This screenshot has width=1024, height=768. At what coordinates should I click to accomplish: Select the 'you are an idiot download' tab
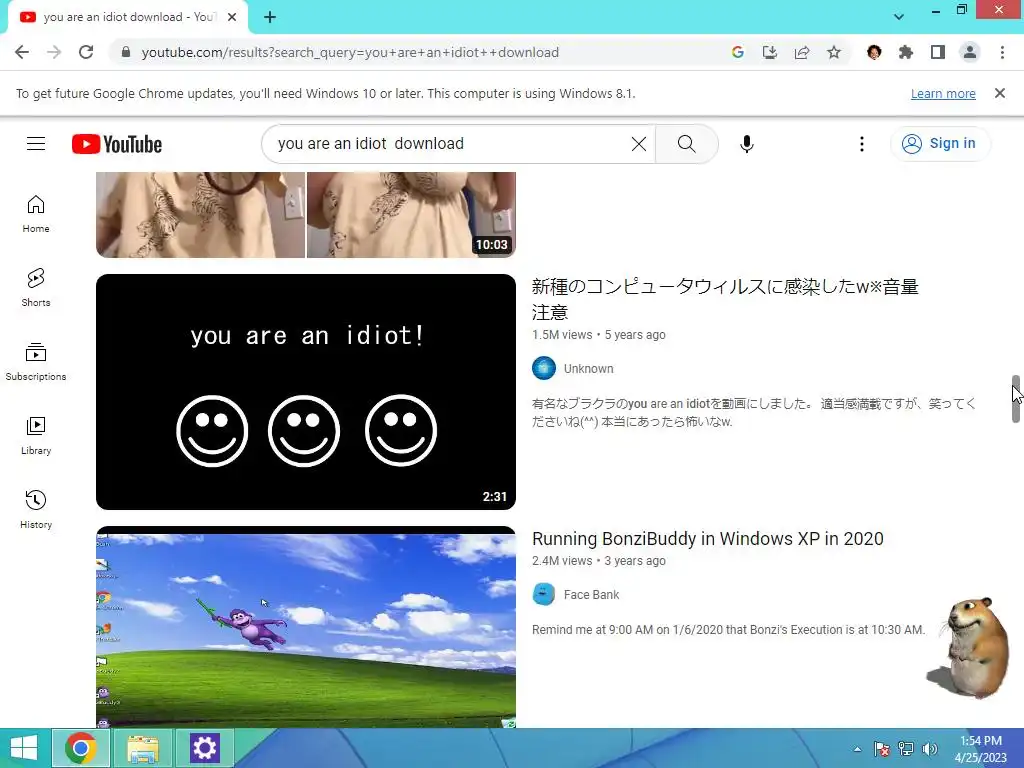pos(127,17)
